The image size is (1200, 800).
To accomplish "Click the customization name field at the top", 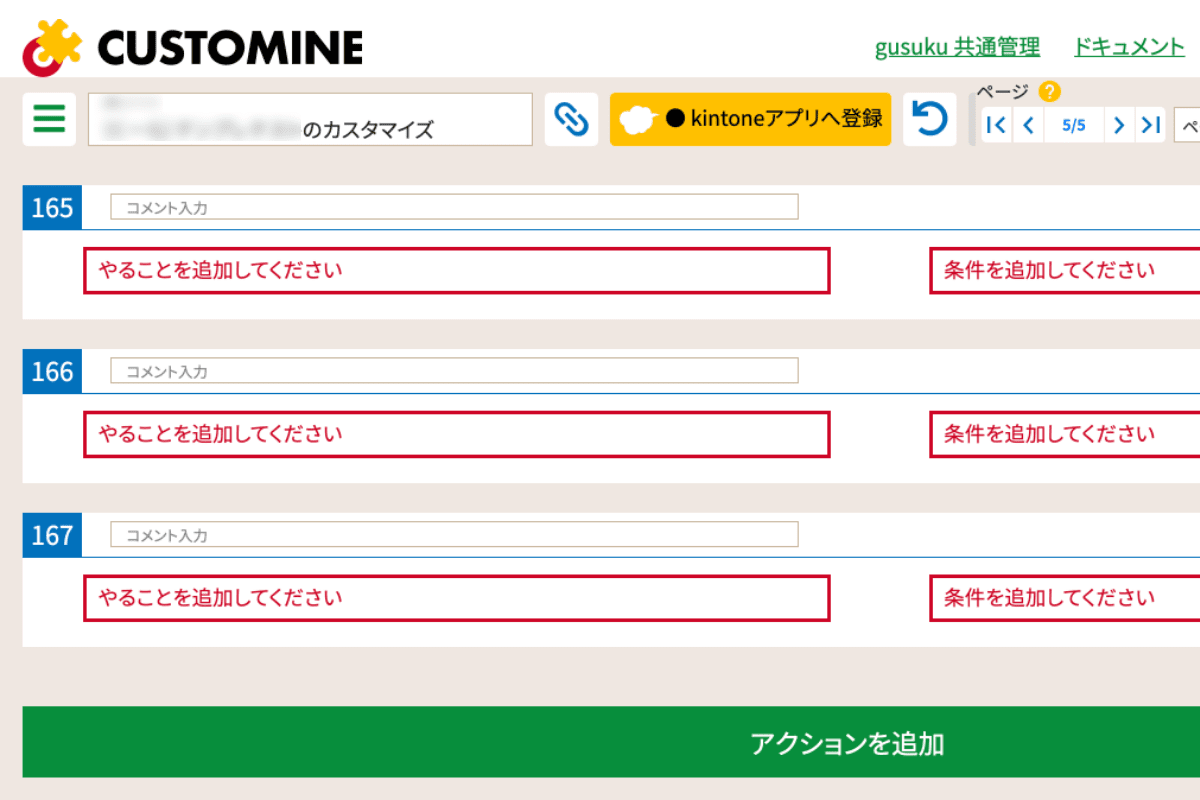I will pyautogui.click(x=310, y=118).
